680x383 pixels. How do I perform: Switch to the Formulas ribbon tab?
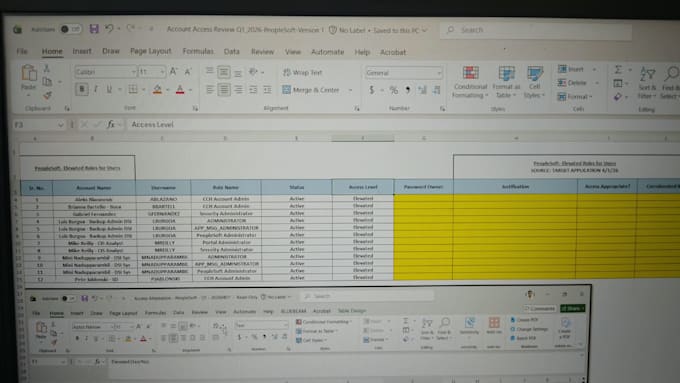(x=198, y=52)
